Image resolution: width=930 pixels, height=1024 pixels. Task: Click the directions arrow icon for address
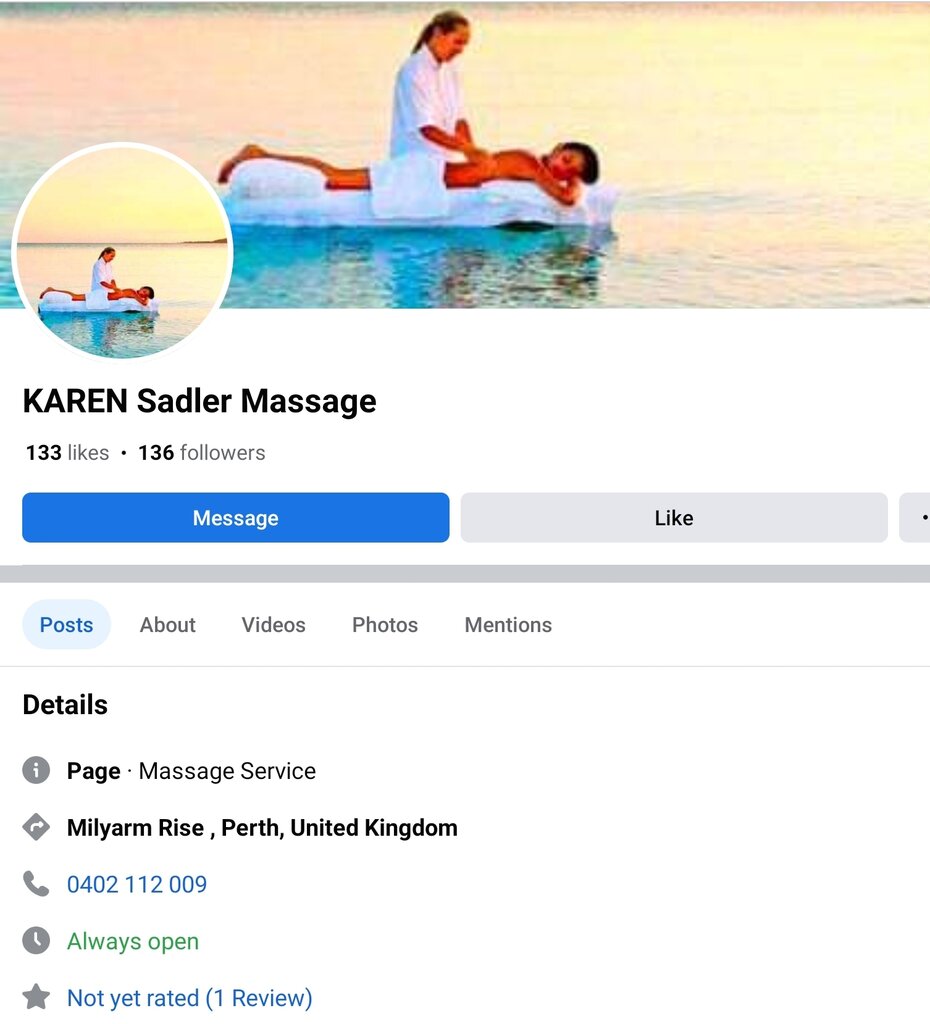[x=36, y=827]
